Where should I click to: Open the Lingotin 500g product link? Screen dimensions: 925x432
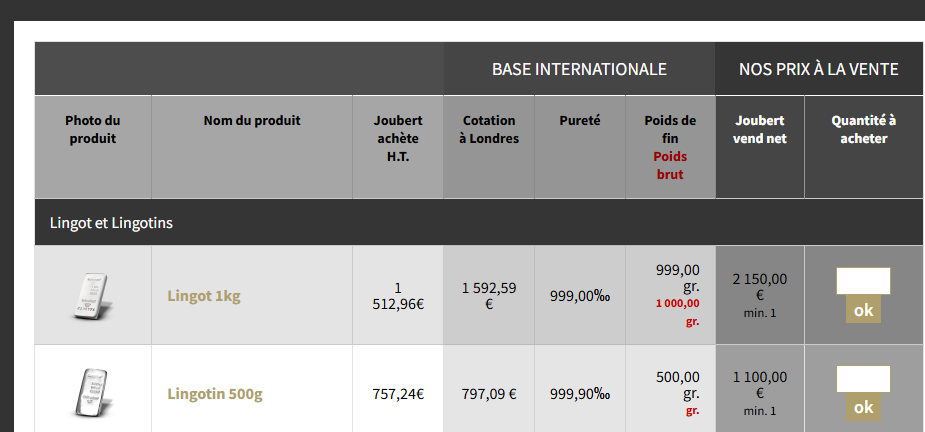[x=214, y=394]
